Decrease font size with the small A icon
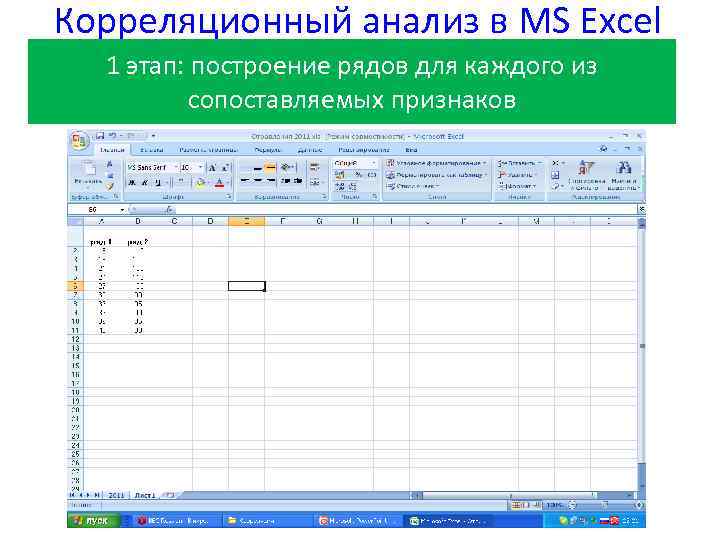Image resolution: width=720 pixels, height=540 pixels. (x=225, y=168)
